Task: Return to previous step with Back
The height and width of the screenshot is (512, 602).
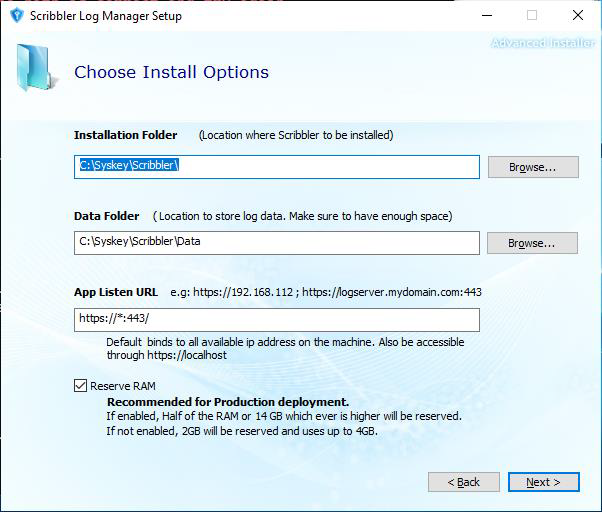Action: (x=463, y=482)
